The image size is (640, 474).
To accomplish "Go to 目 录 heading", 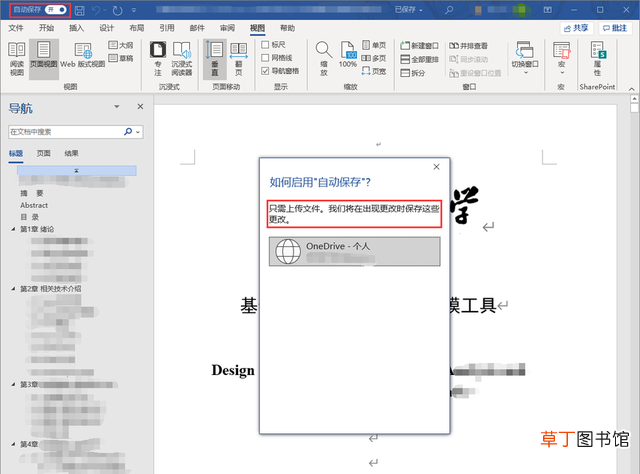I will [29, 217].
